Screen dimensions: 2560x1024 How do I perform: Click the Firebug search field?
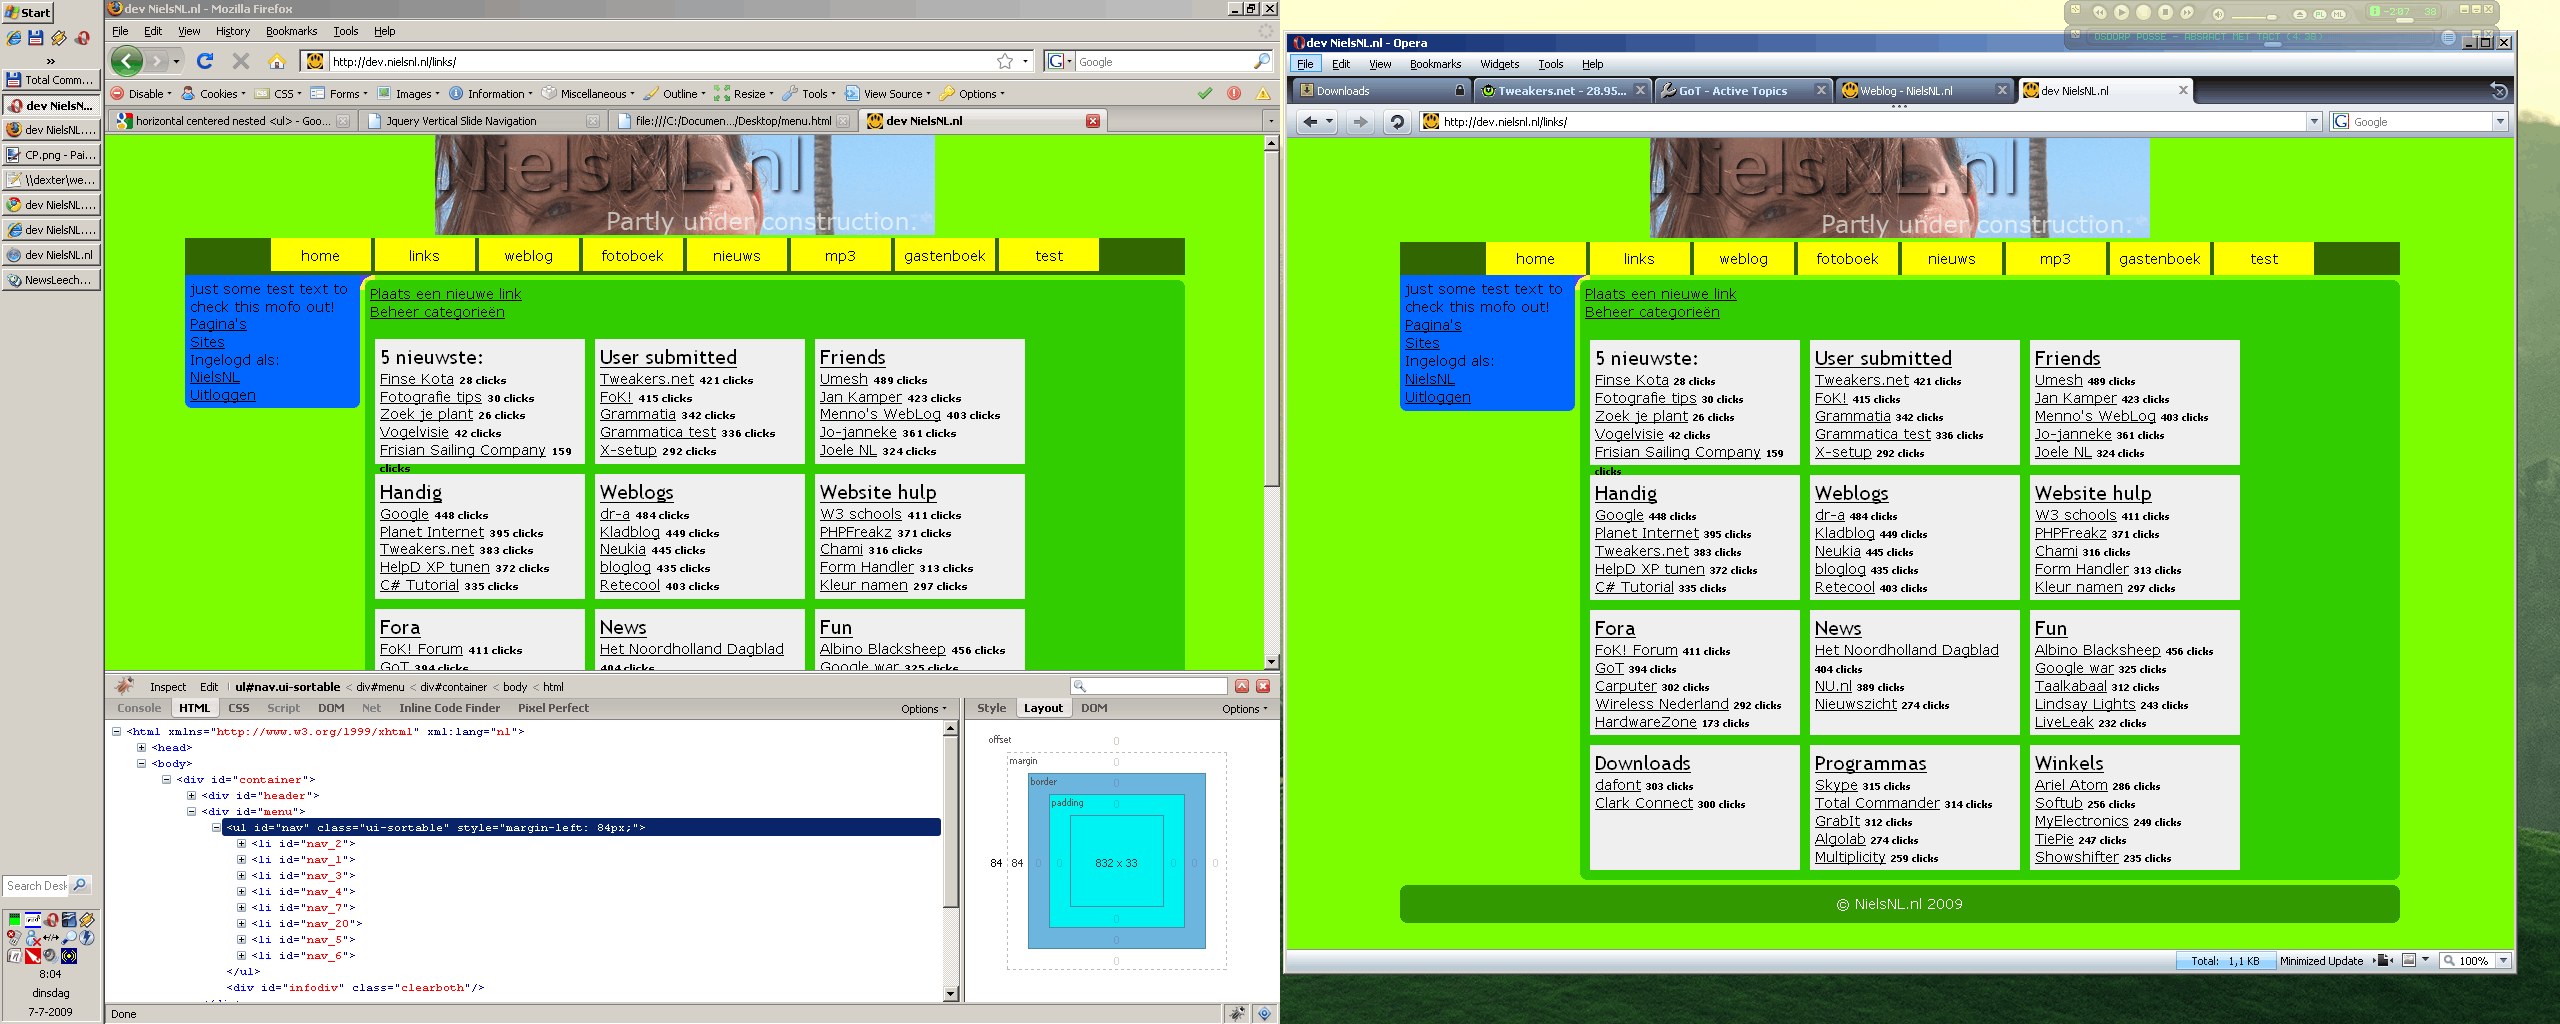(1149, 686)
